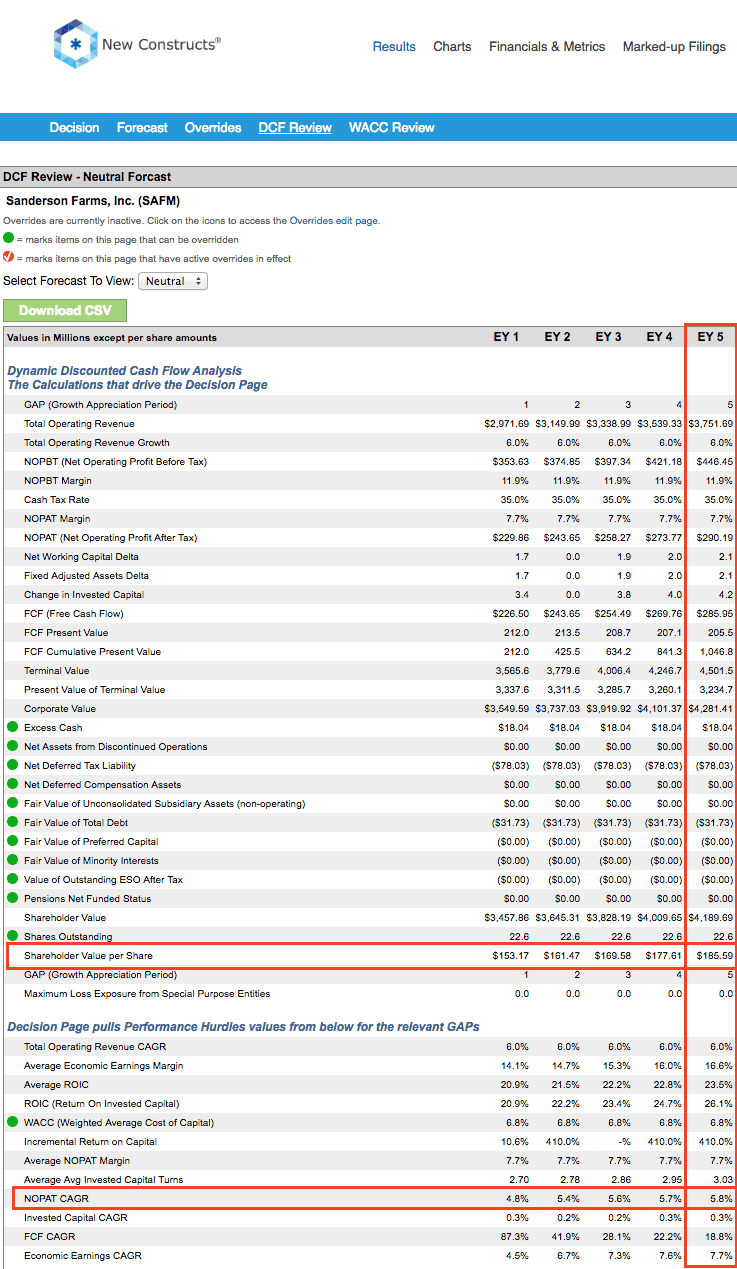This screenshot has height=1269, width=737.
Task: Click the Economic Earnings CAGR label
Action: pyautogui.click(x=83, y=1255)
